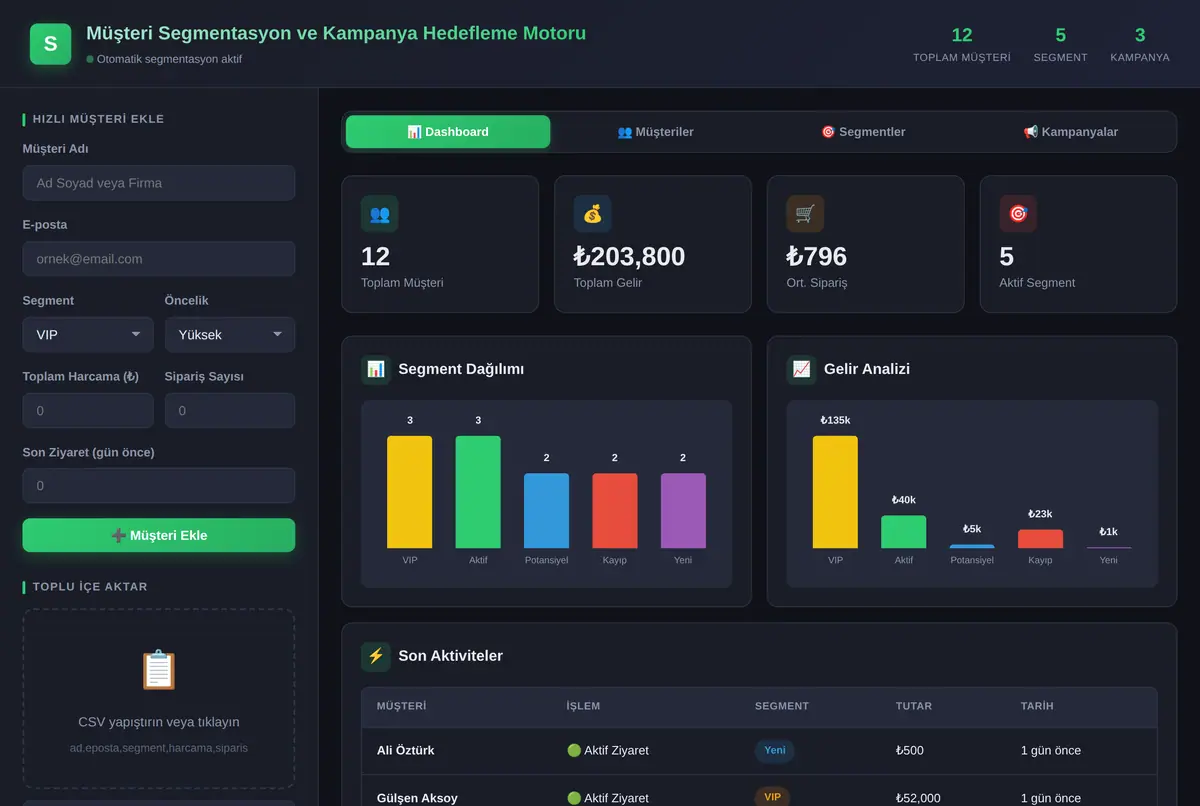
Task: Click the Sipariş Sayısı input field
Action: coord(230,411)
